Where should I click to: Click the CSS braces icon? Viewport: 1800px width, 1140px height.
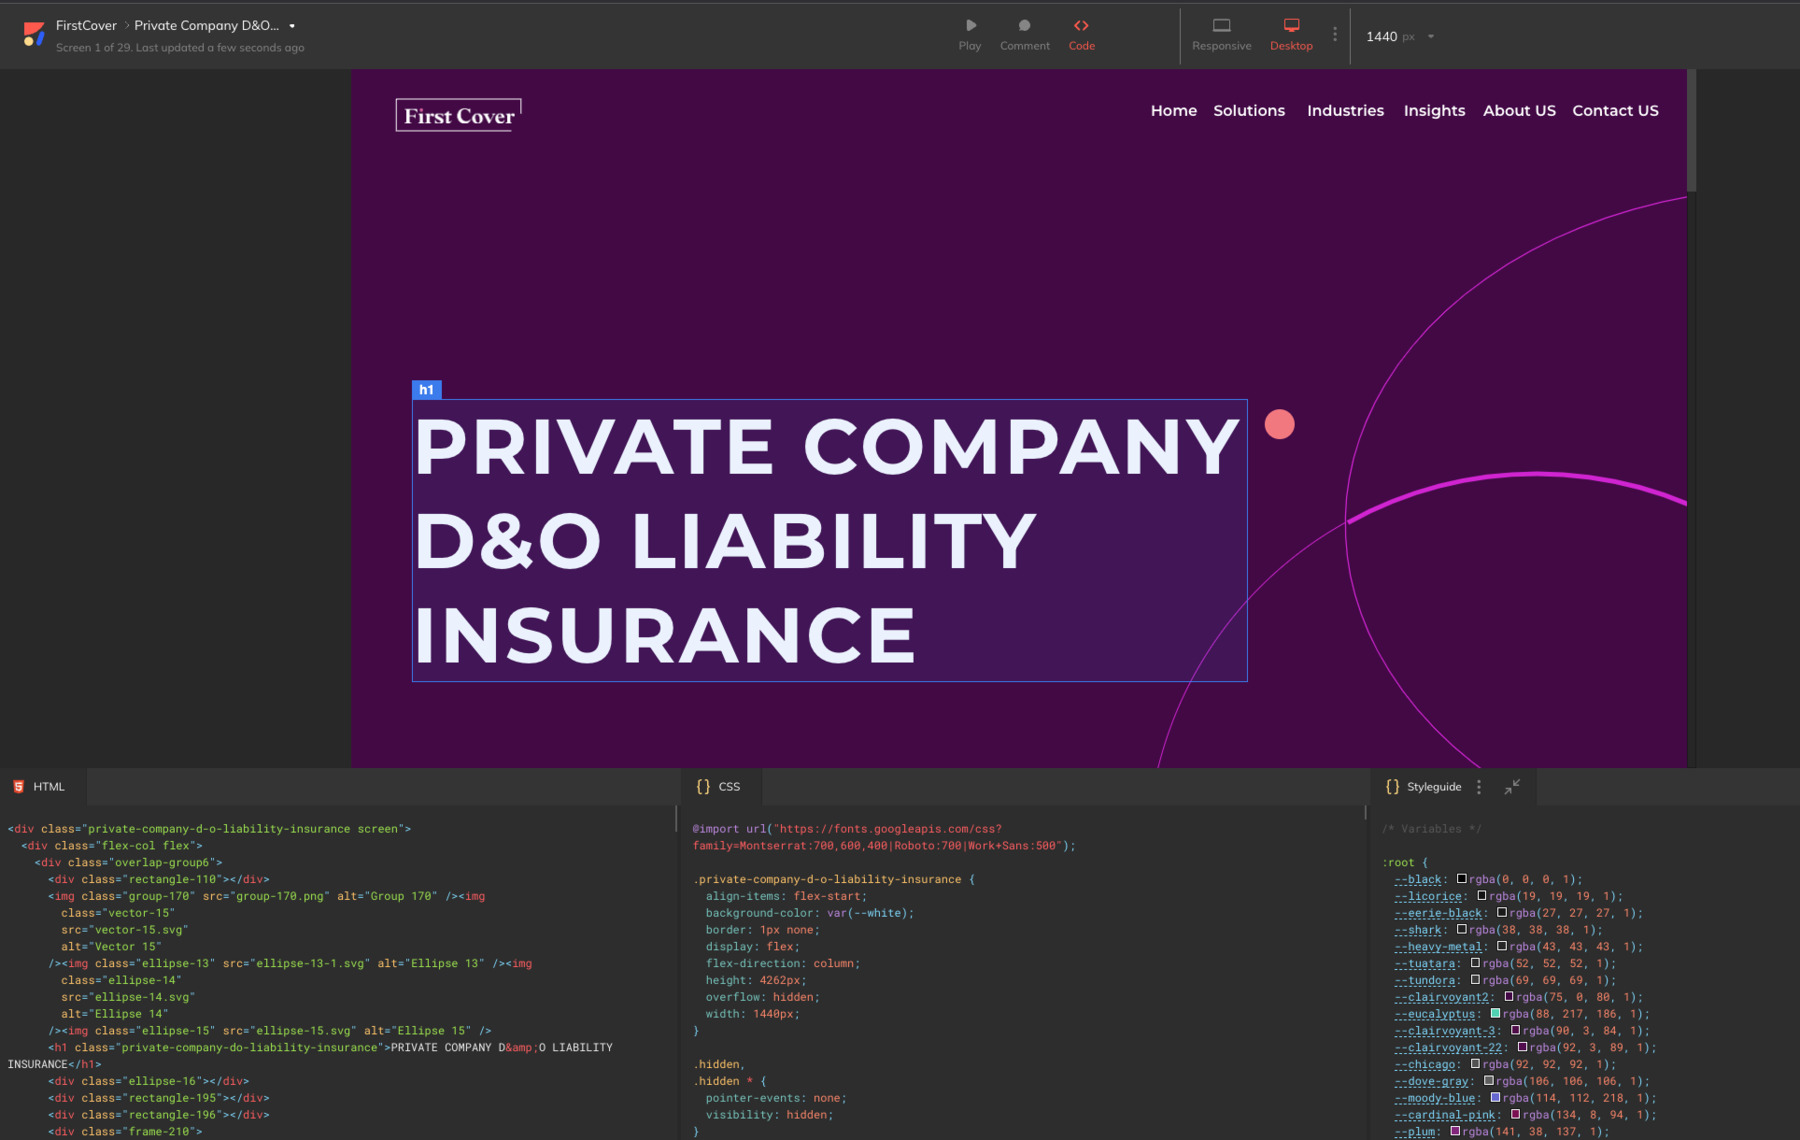pyautogui.click(x=703, y=787)
